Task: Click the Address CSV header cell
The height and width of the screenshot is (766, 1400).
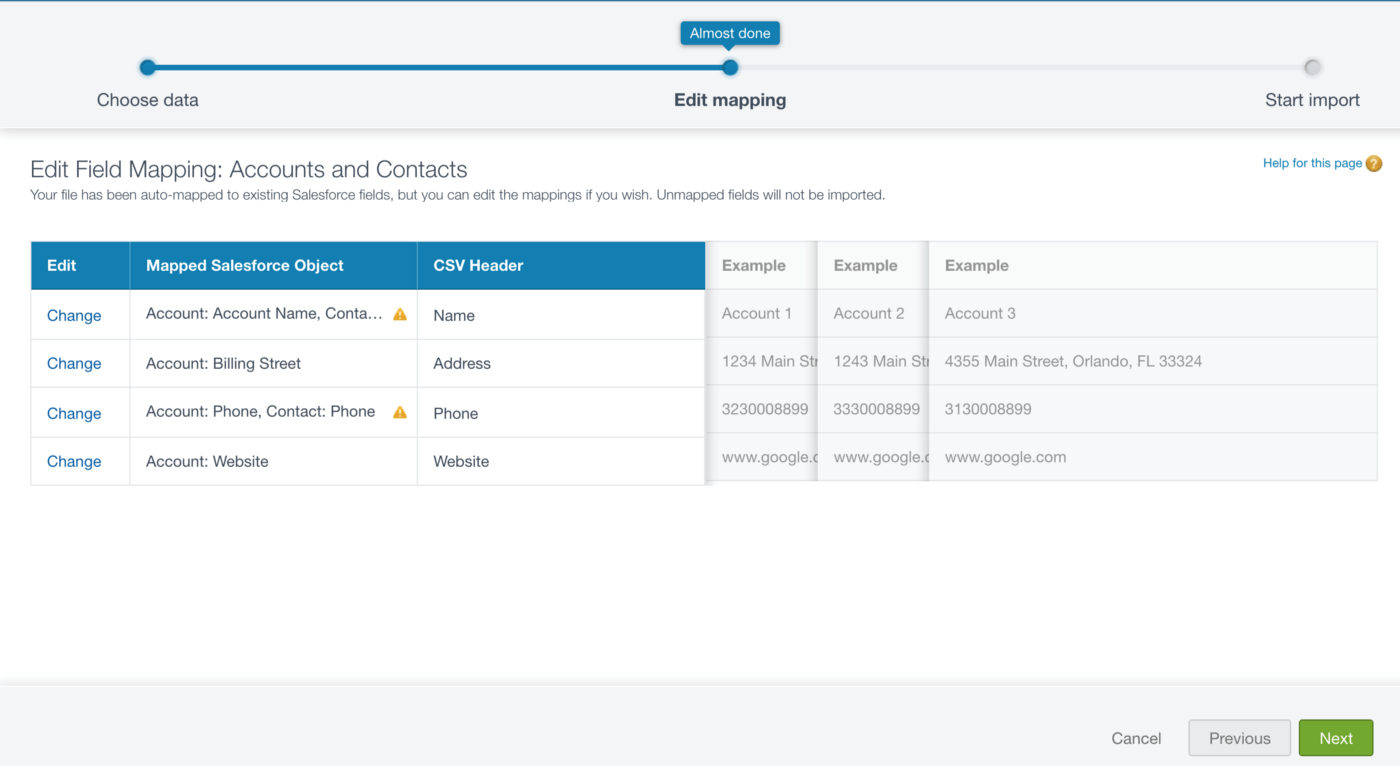Action: pos(561,363)
